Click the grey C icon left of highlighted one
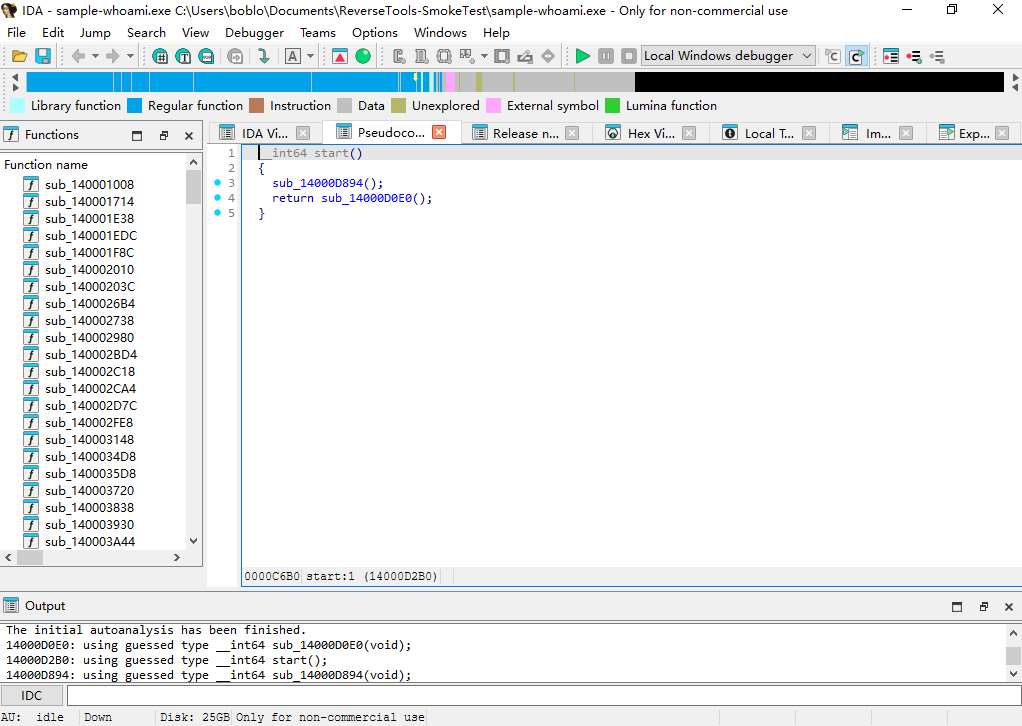Viewport: 1022px width, 726px height. pyautogui.click(x=832, y=56)
